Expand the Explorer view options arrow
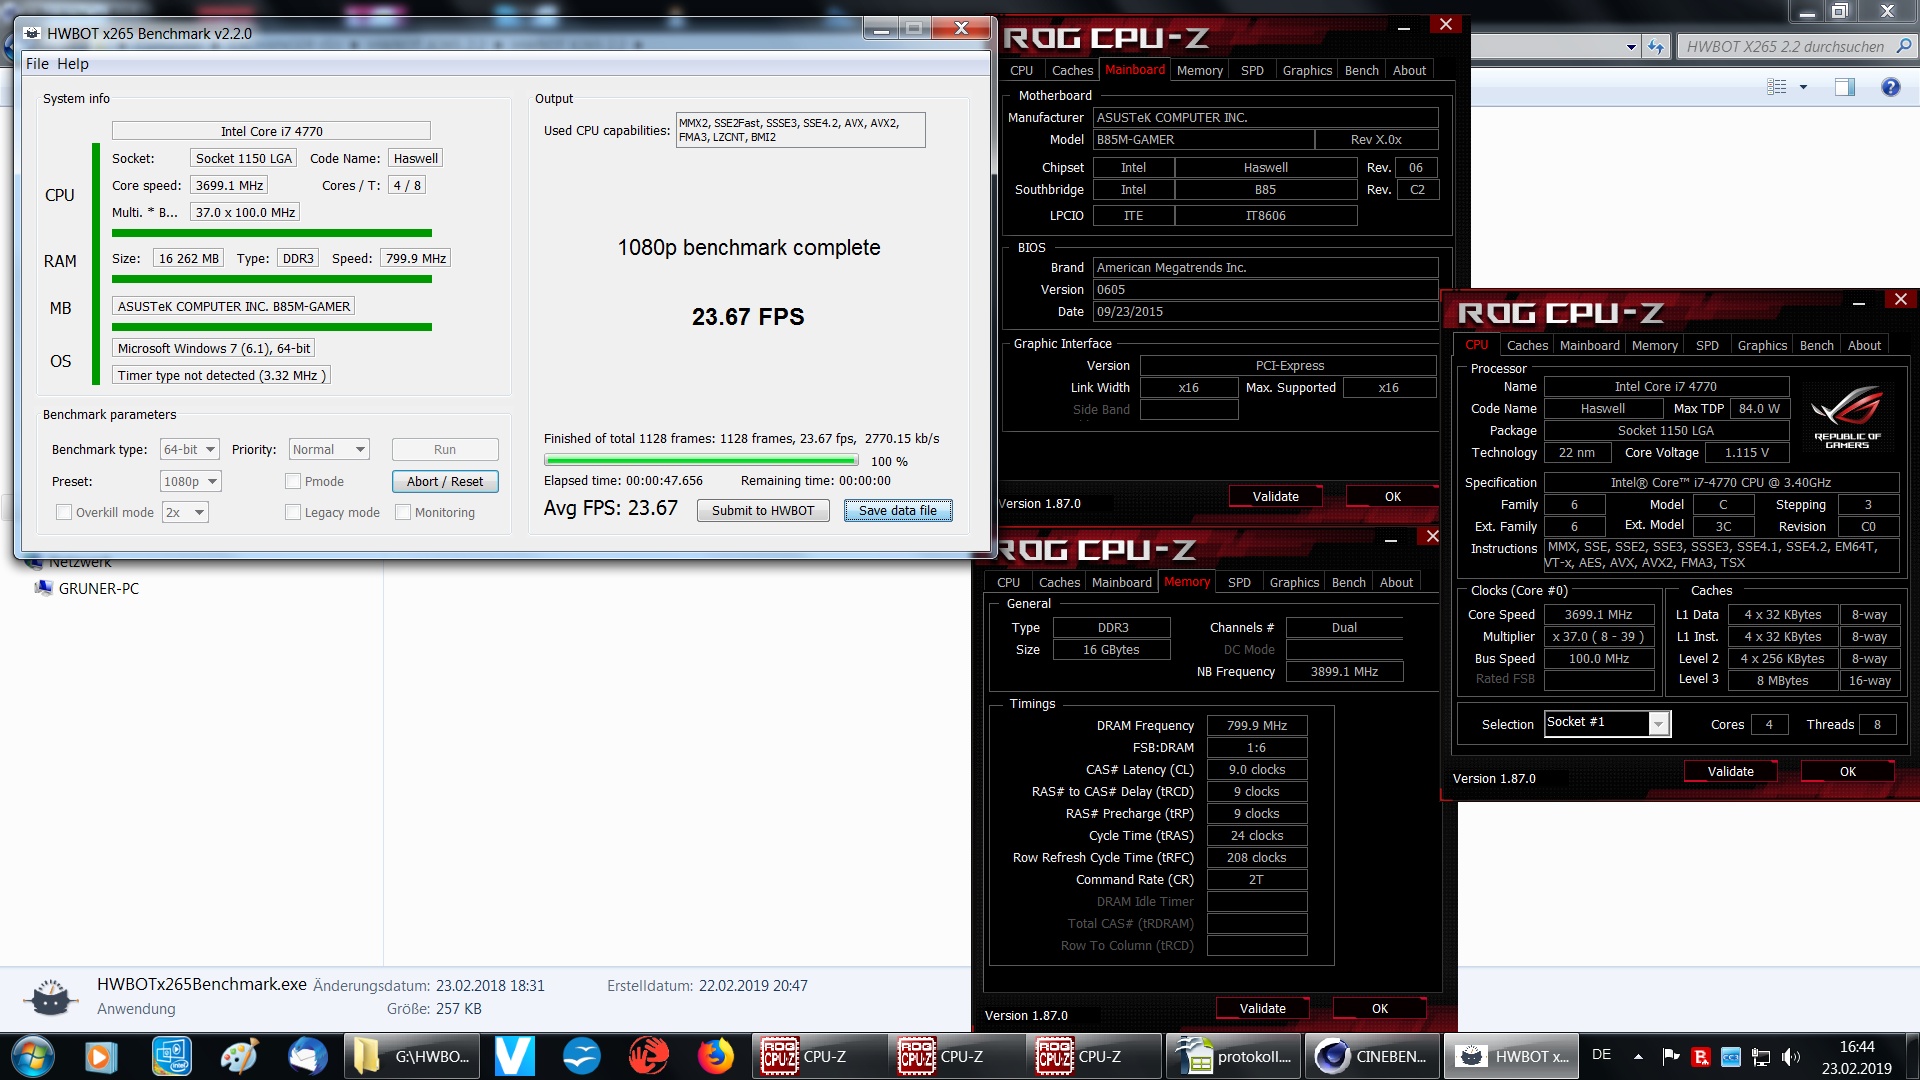Screen dimensions: 1920x1080 1804,87
